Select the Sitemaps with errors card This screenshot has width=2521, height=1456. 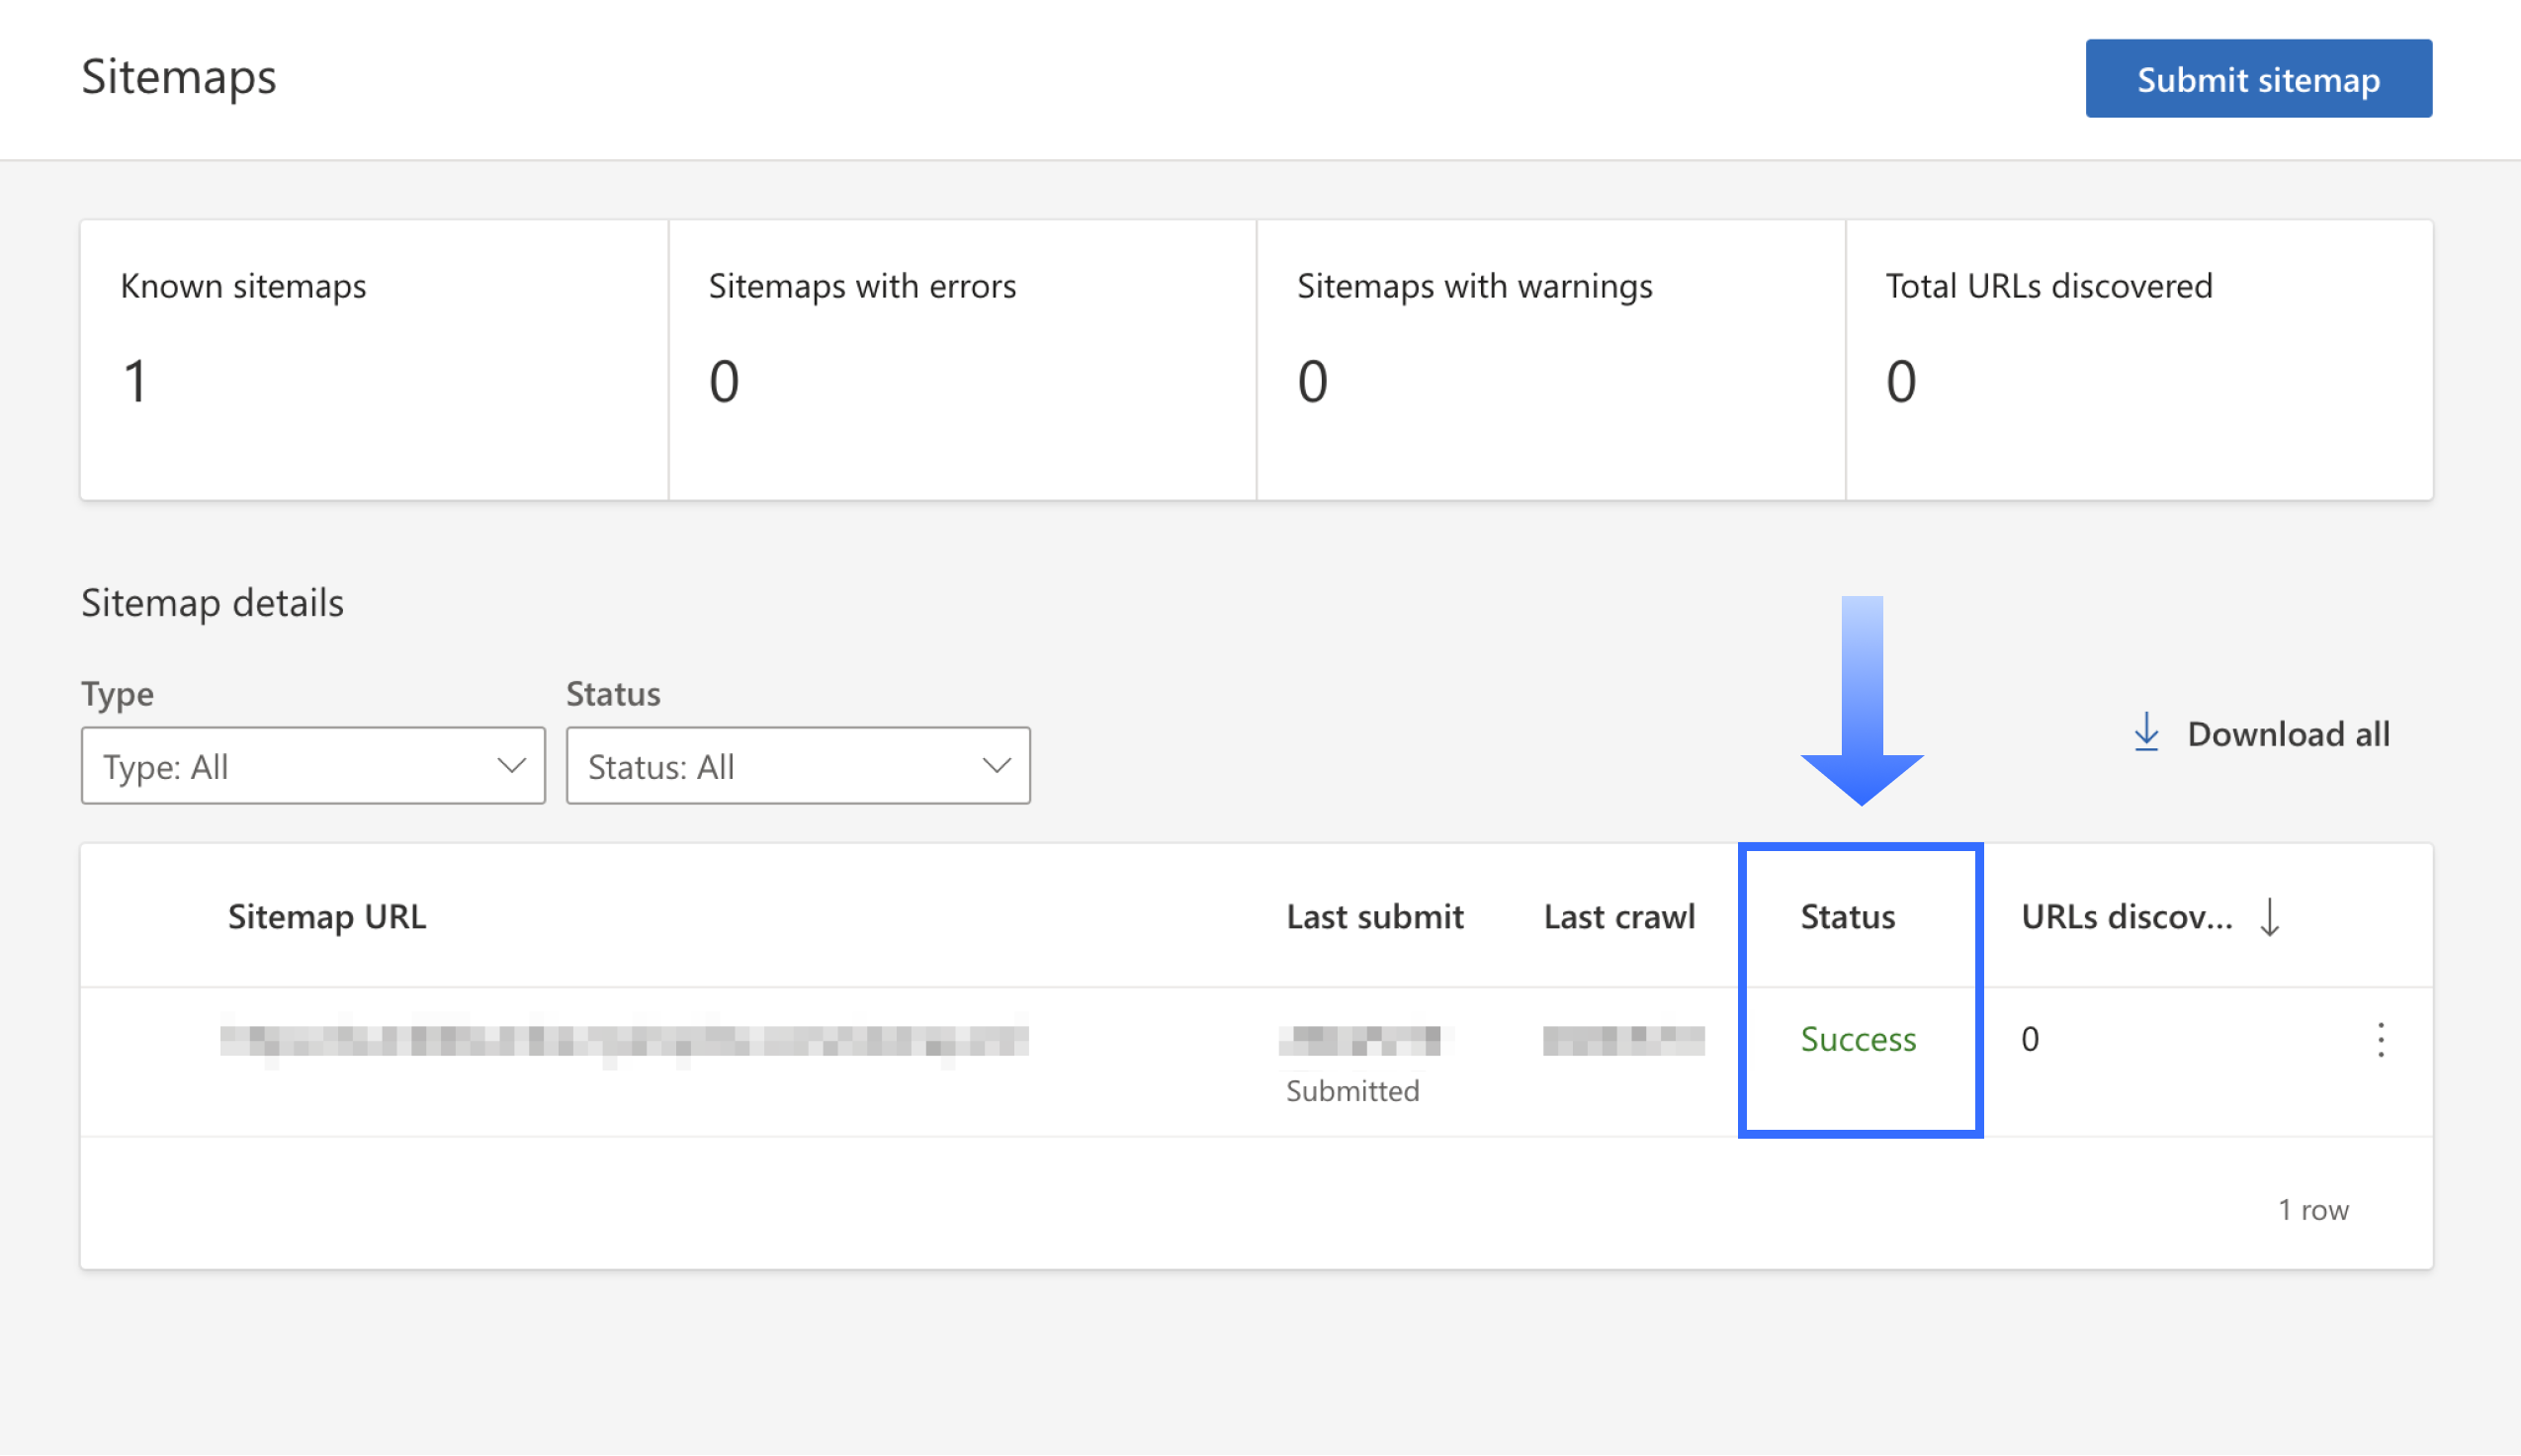pos(961,360)
